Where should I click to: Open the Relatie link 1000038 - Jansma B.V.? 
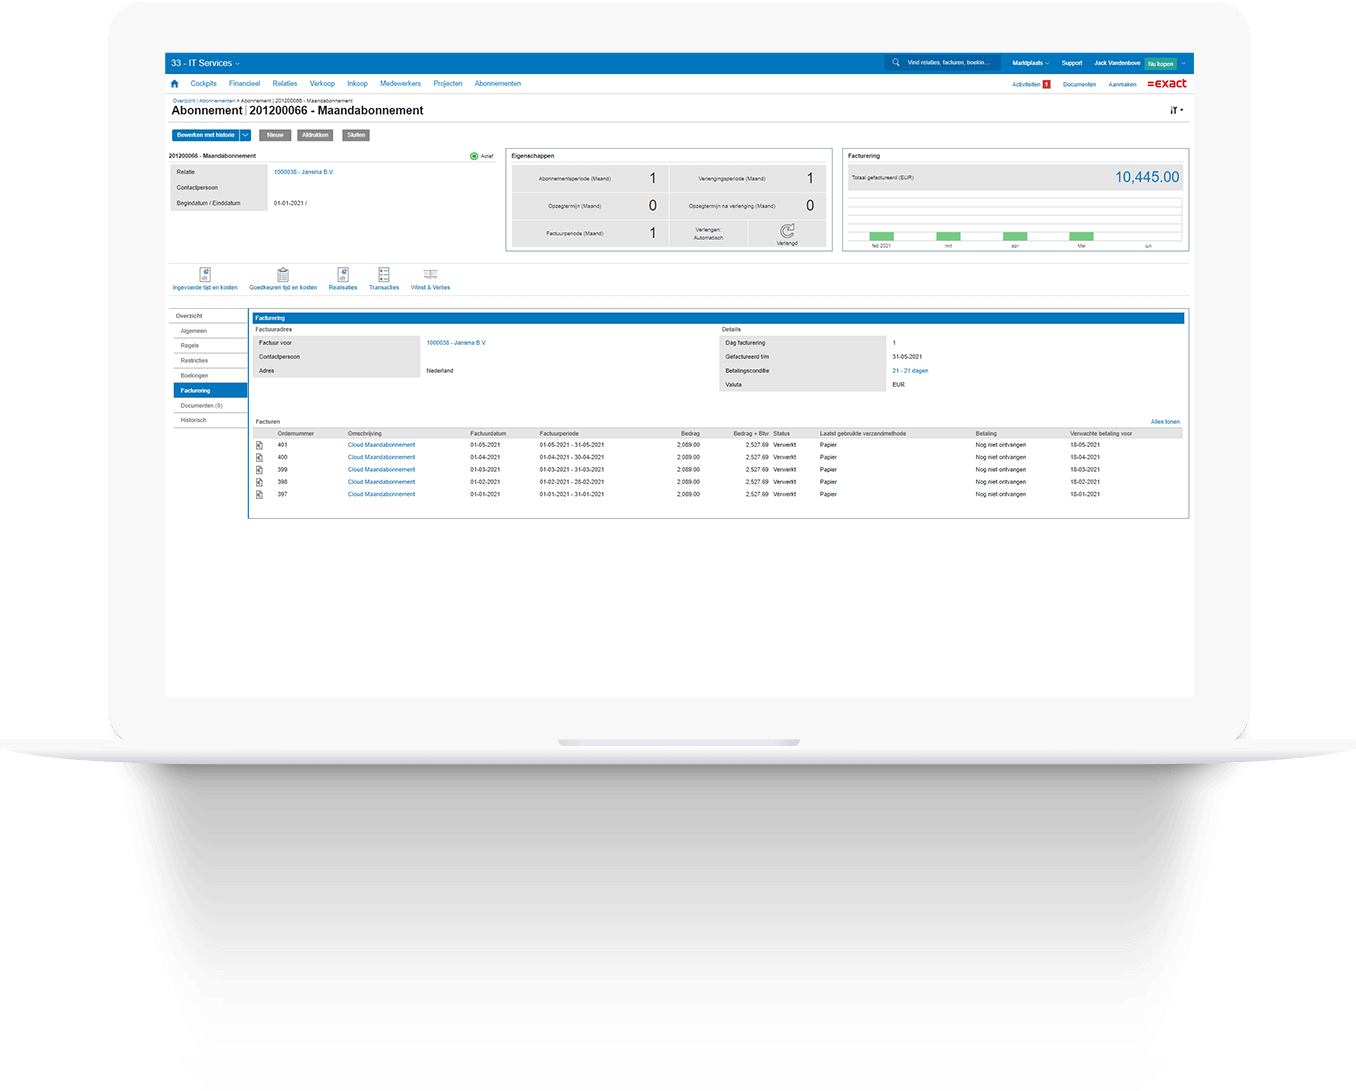(304, 172)
